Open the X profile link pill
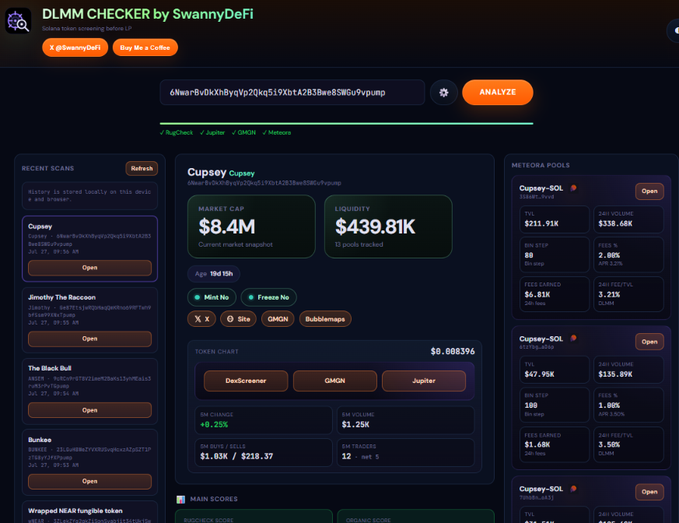679x523 pixels. [202, 319]
